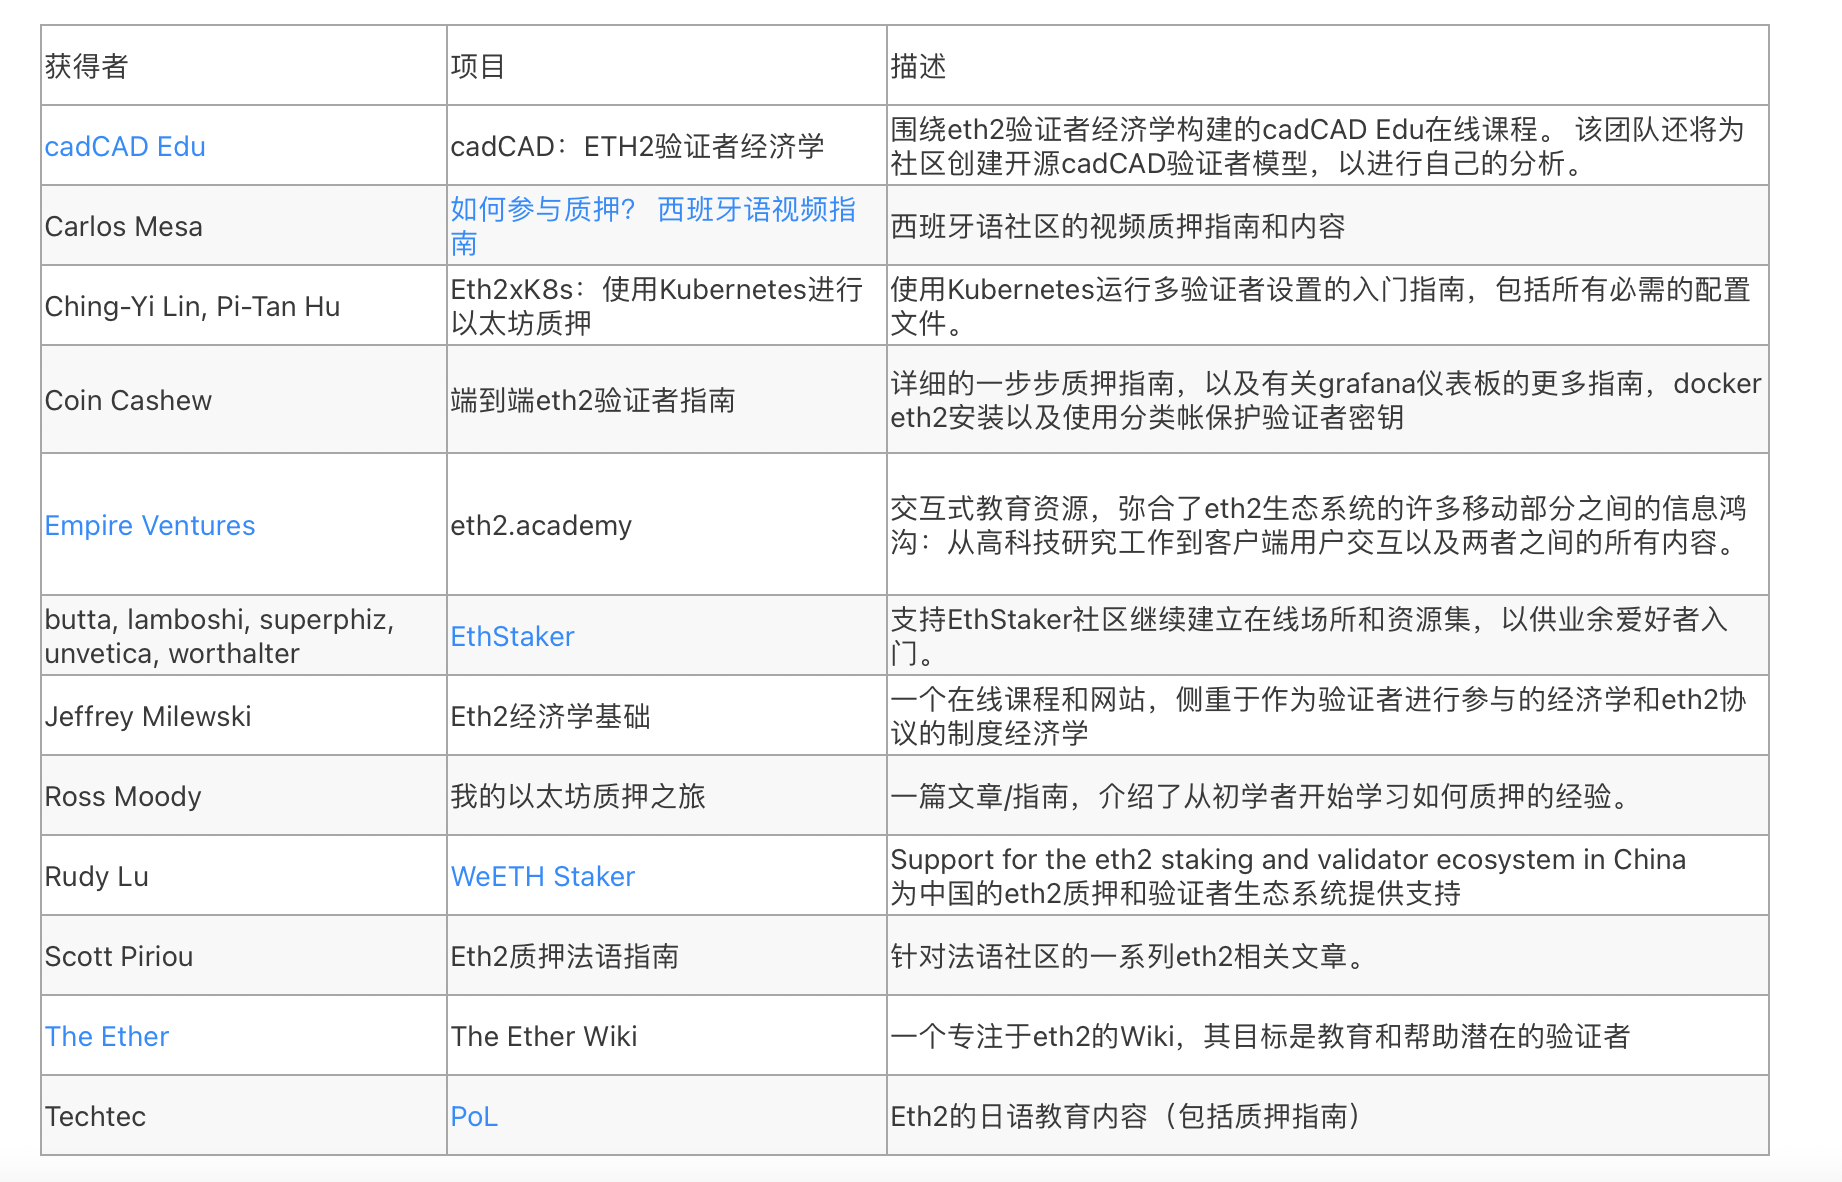The height and width of the screenshot is (1182, 1842).
Task: Open the PoL project link
Action: [473, 1116]
